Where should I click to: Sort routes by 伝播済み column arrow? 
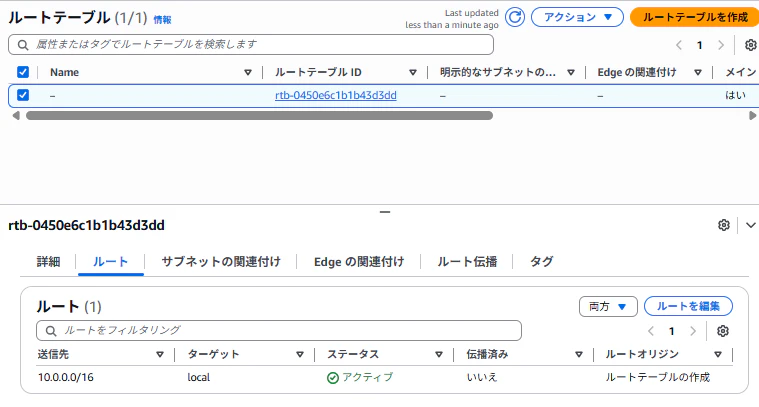pyautogui.click(x=579, y=355)
